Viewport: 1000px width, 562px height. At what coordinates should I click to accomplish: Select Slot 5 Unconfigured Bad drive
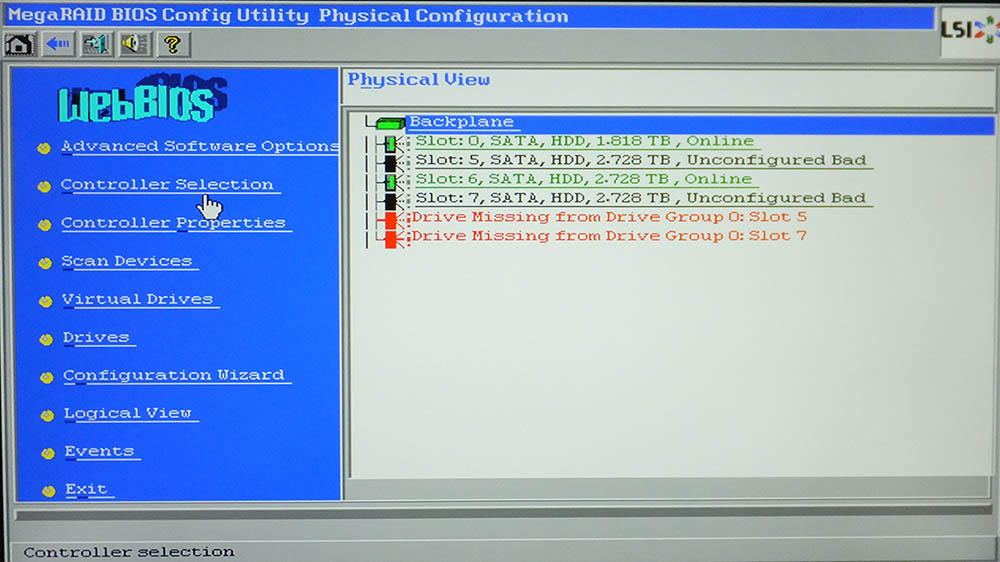click(x=640, y=160)
